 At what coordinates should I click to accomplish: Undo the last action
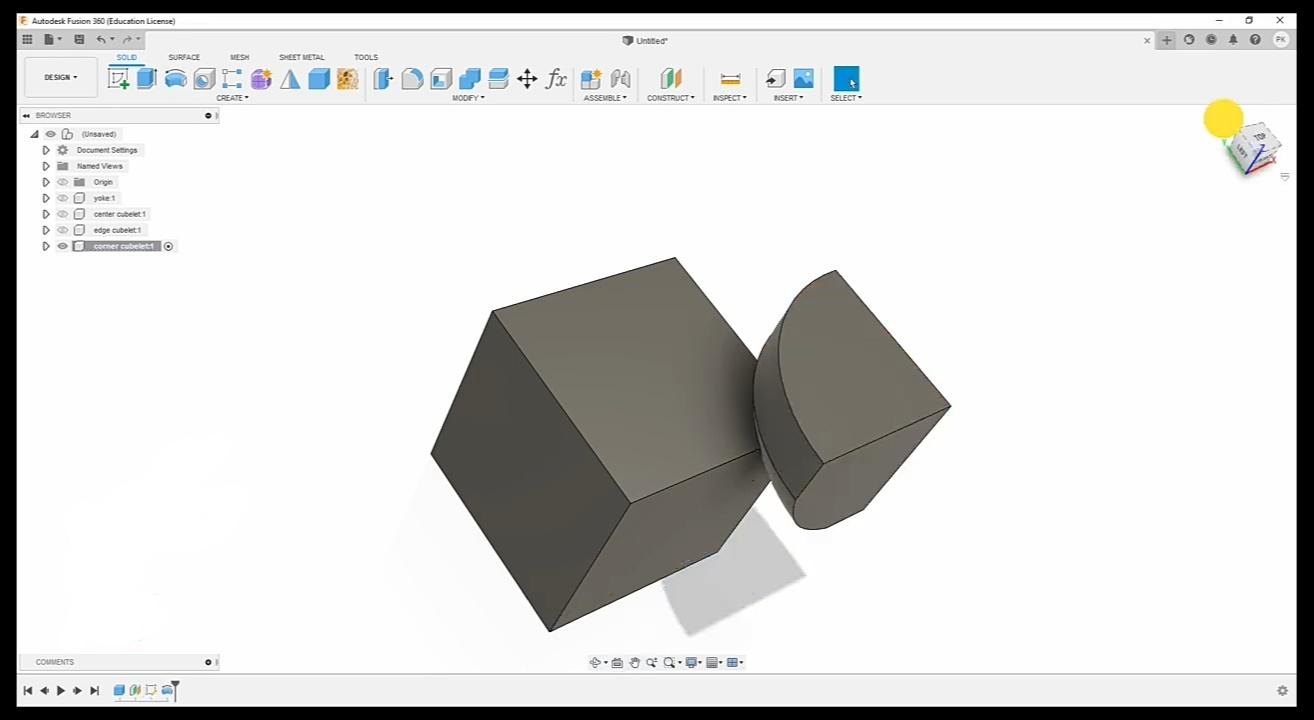100,40
